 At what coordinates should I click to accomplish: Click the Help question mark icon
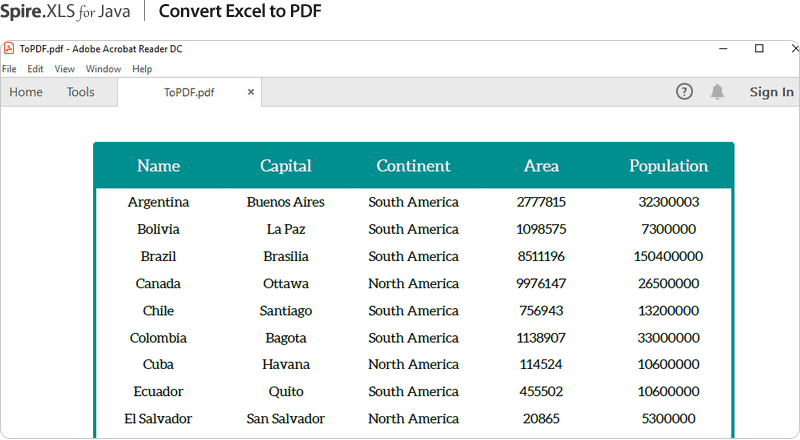pyautogui.click(x=684, y=92)
